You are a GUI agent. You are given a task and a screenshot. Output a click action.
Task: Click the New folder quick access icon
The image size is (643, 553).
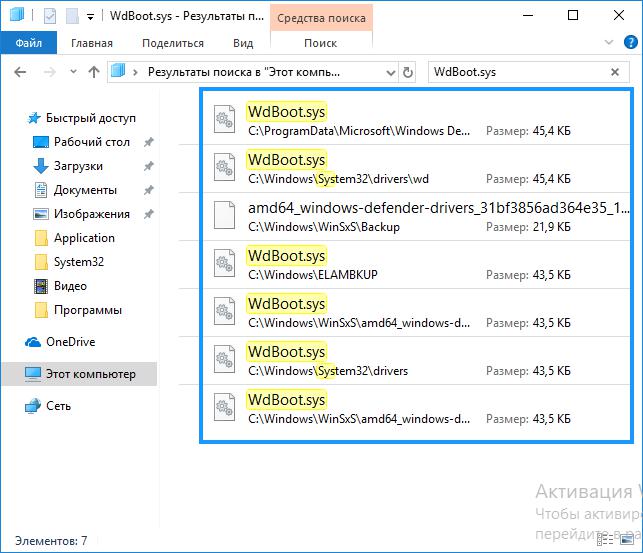(x=72, y=16)
